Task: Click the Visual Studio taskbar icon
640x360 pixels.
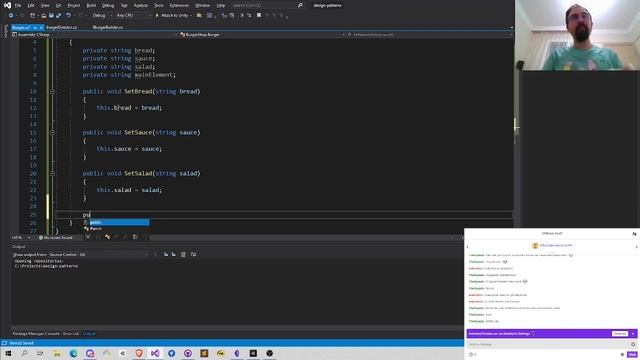Action: pyautogui.click(x=155, y=353)
